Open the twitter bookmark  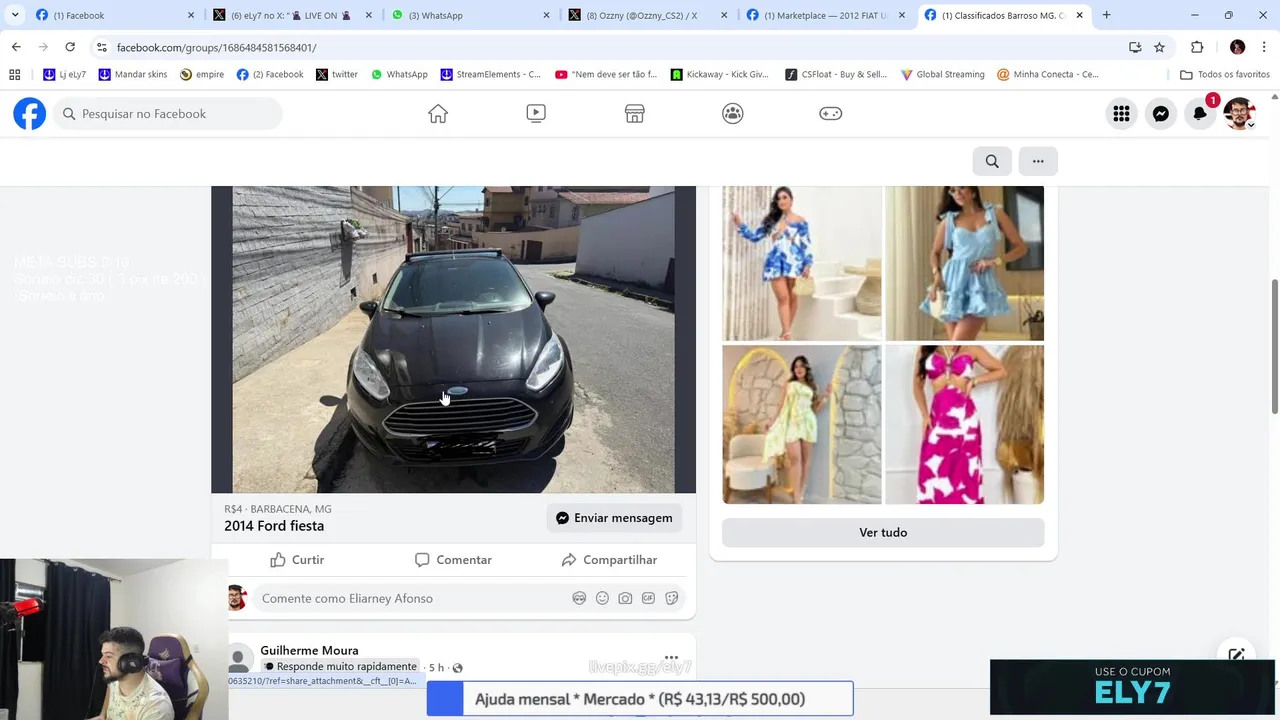337,74
